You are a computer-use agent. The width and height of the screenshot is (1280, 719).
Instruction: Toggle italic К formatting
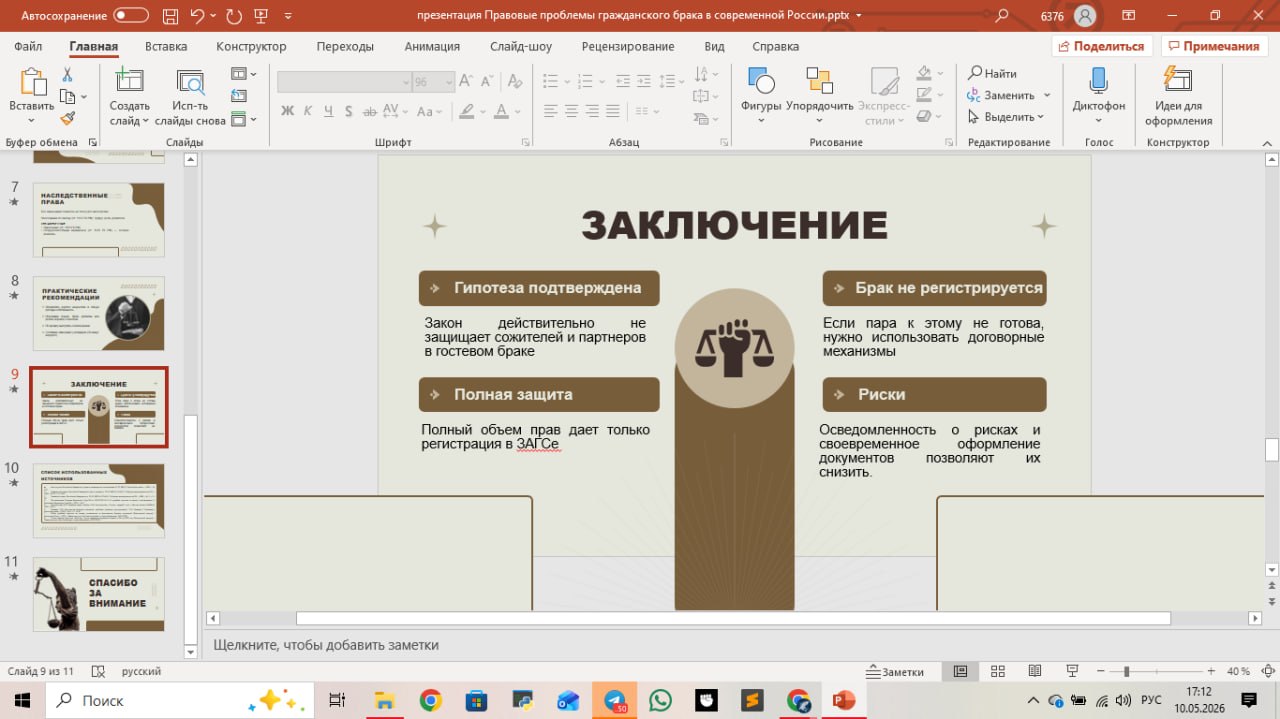point(307,111)
